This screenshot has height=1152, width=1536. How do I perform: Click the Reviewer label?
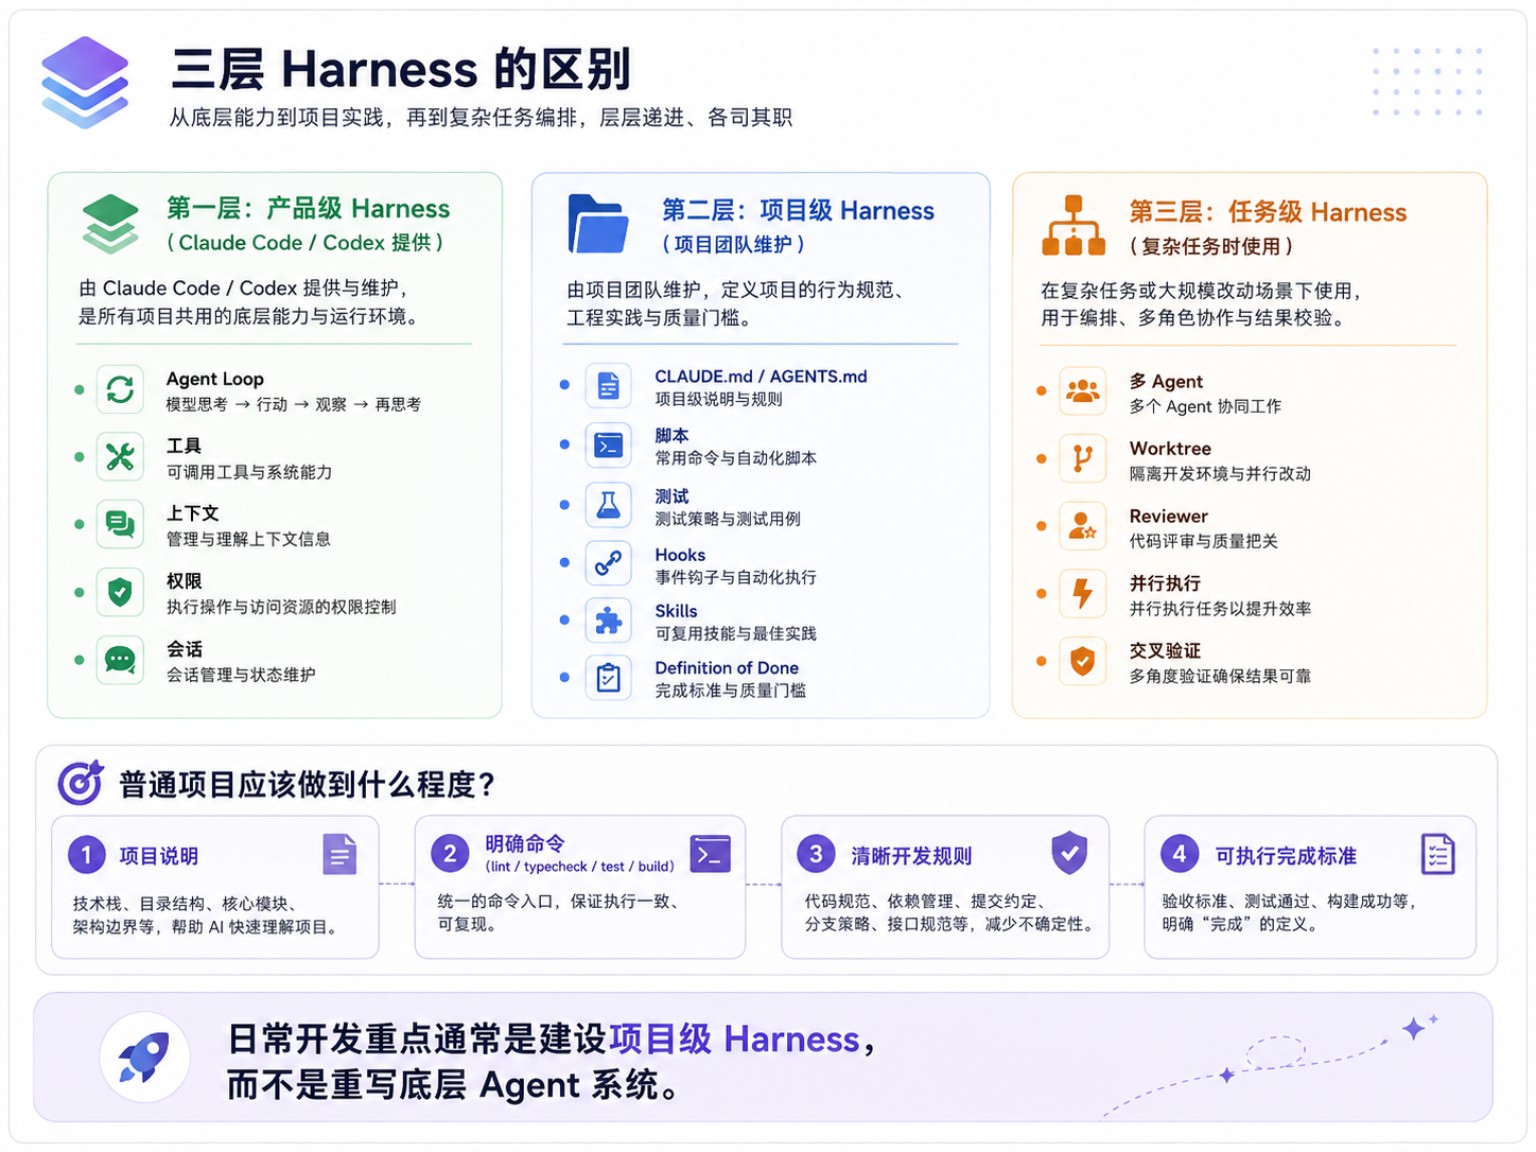pyautogui.click(x=1169, y=516)
